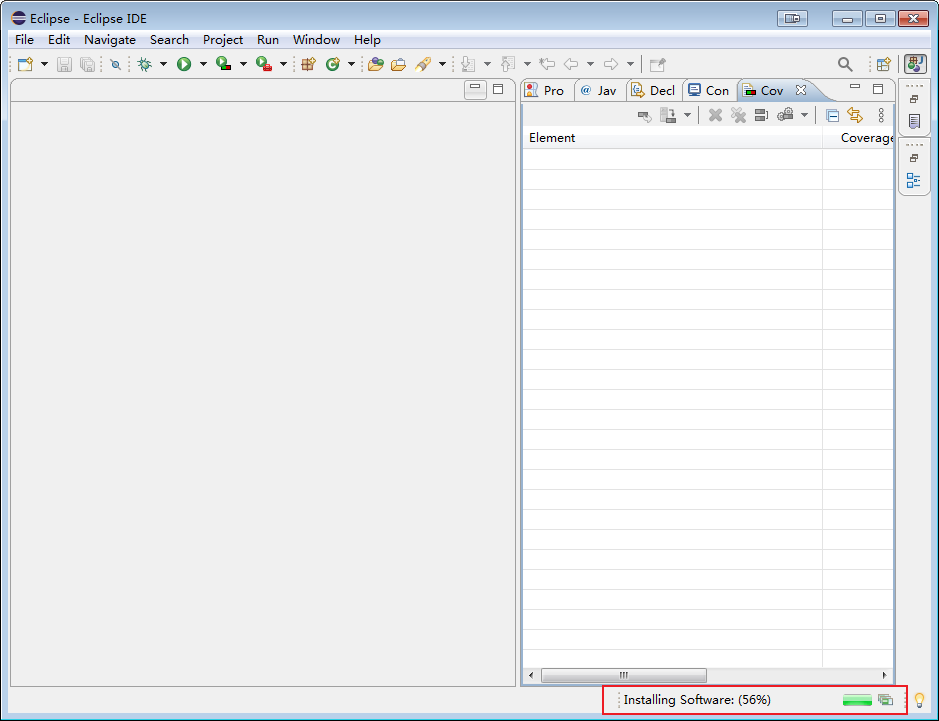Open the Run menu
Screen dimensions: 939x721
pyautogui.click(x=268, y=40)
